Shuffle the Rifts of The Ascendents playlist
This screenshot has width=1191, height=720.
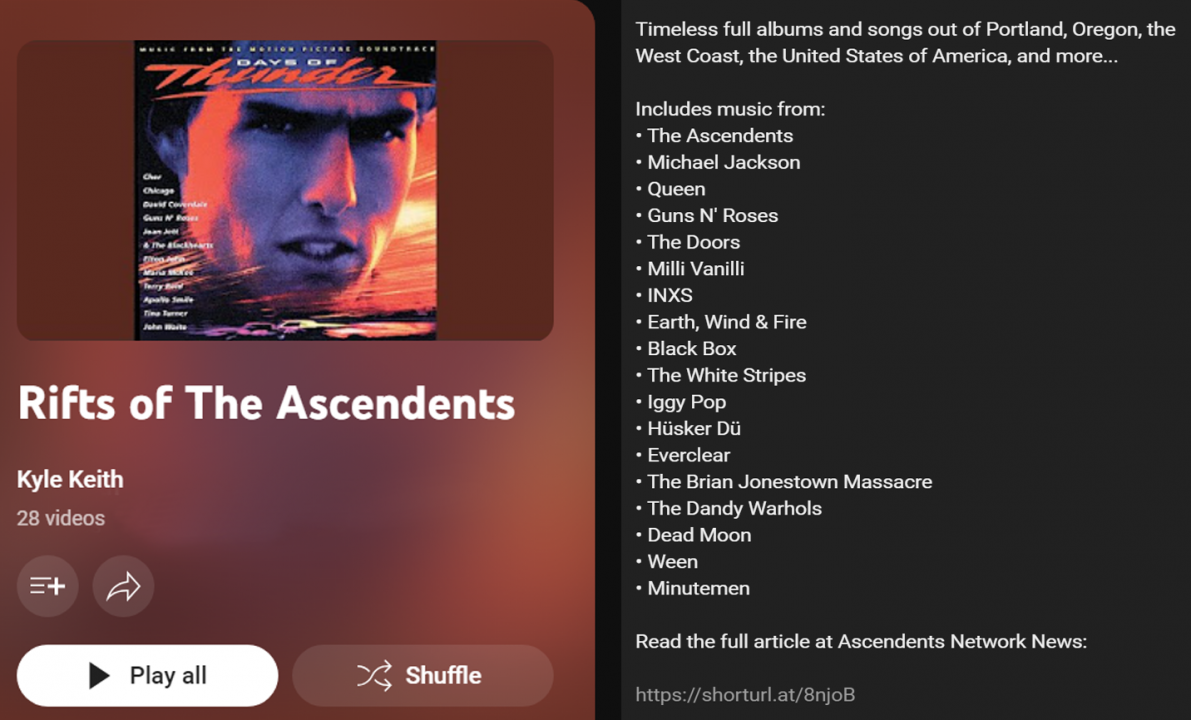coord(422,675)
